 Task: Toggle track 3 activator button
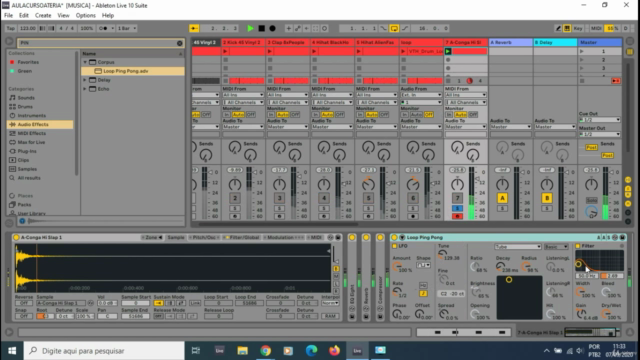point(279,198)
